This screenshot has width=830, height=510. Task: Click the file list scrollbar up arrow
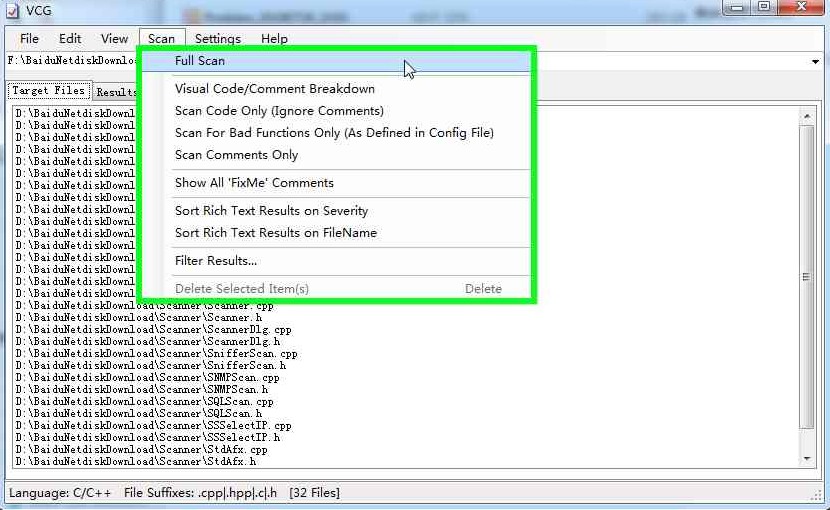[808, 117]
